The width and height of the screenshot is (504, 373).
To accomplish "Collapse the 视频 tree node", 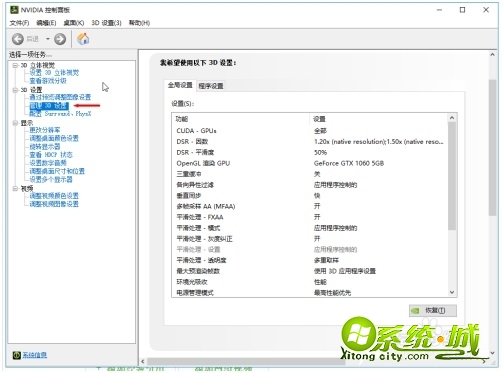I will pyautogui.click(x=15, y=189).
